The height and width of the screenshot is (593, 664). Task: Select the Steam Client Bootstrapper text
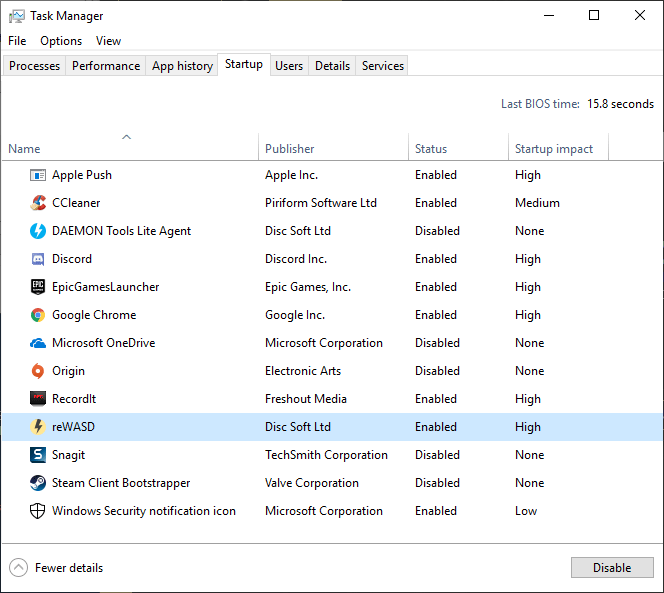121,483
